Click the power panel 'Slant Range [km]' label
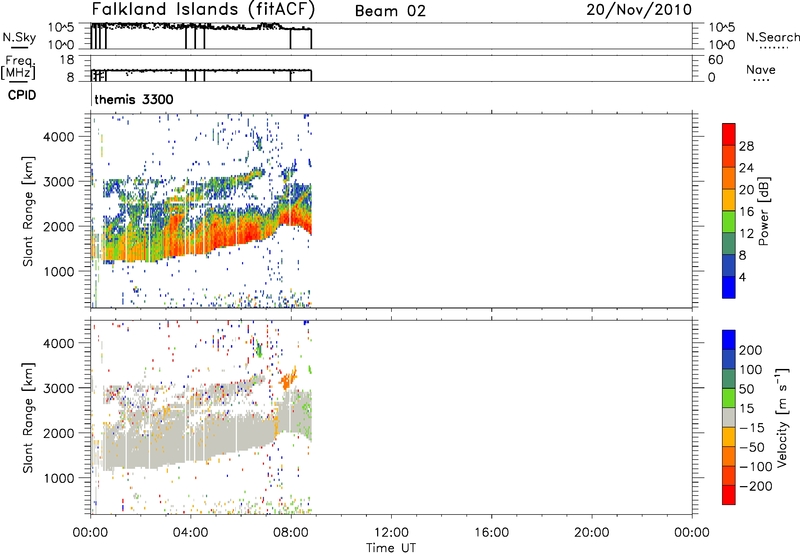The width and height of the screenshot is (800, 554). tap(28, 211)
